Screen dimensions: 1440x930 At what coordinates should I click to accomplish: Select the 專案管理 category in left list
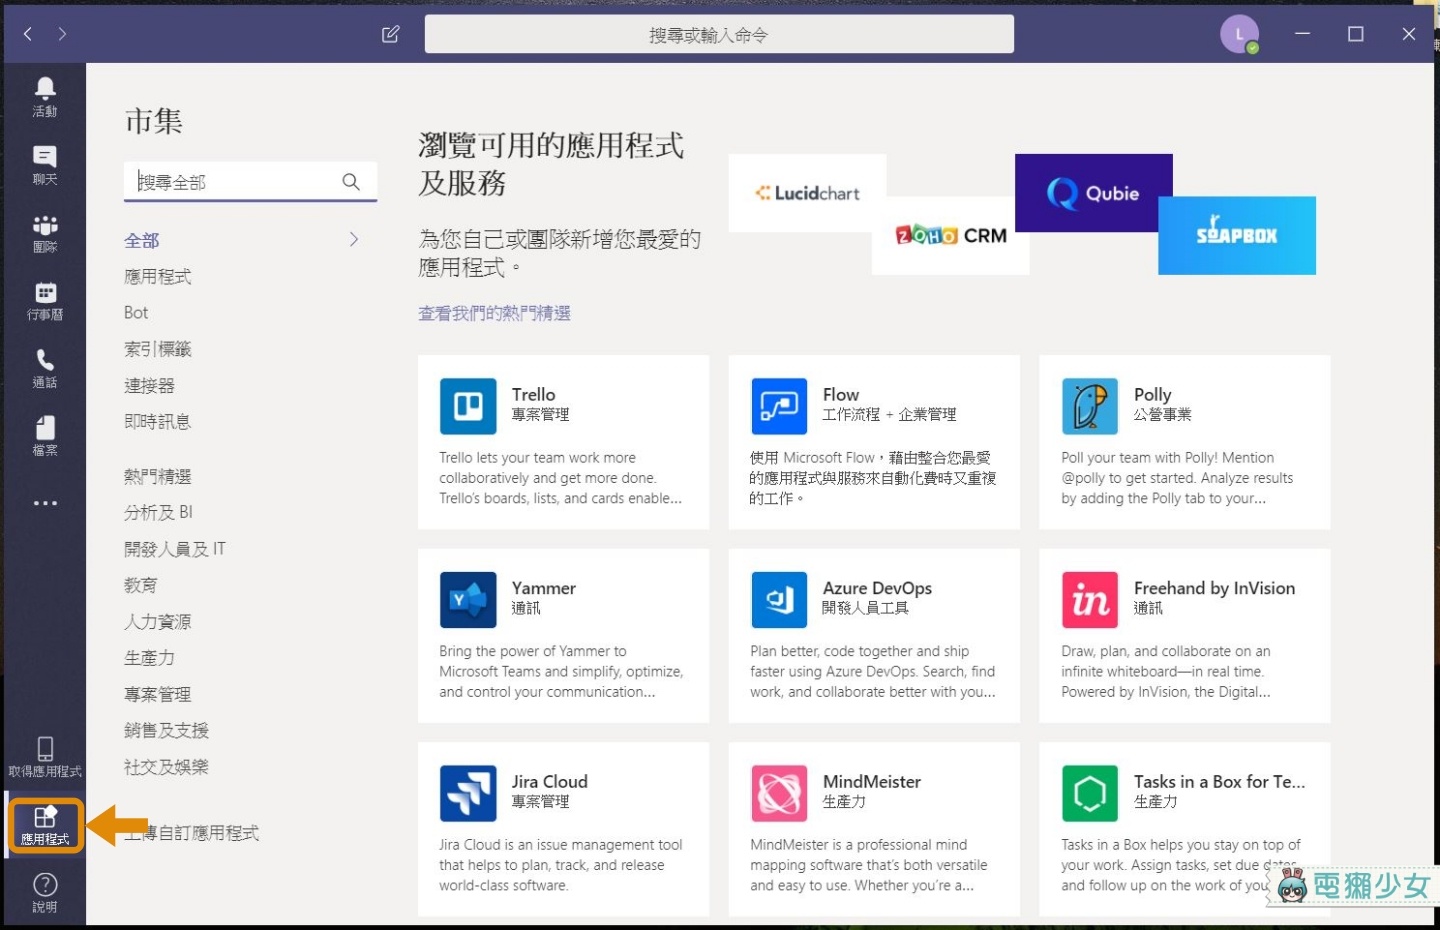tap(158, 694)
